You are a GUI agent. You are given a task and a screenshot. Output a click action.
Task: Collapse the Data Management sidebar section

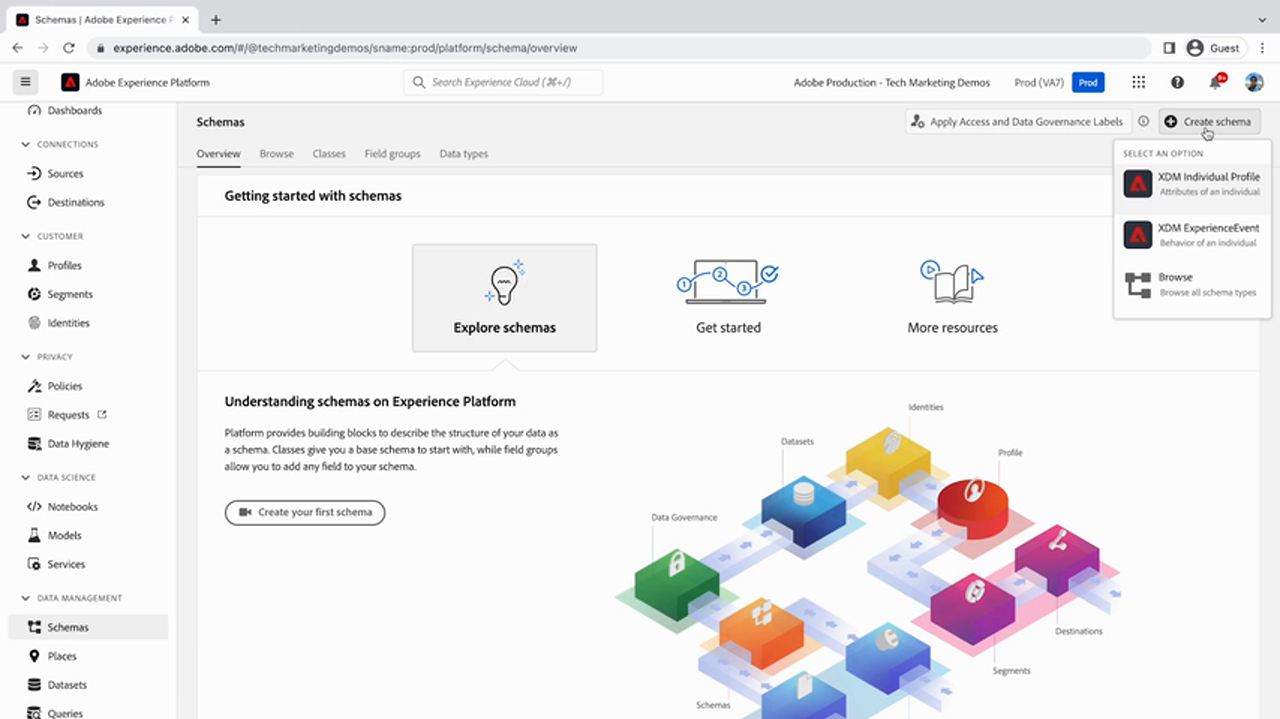point(26,598)
